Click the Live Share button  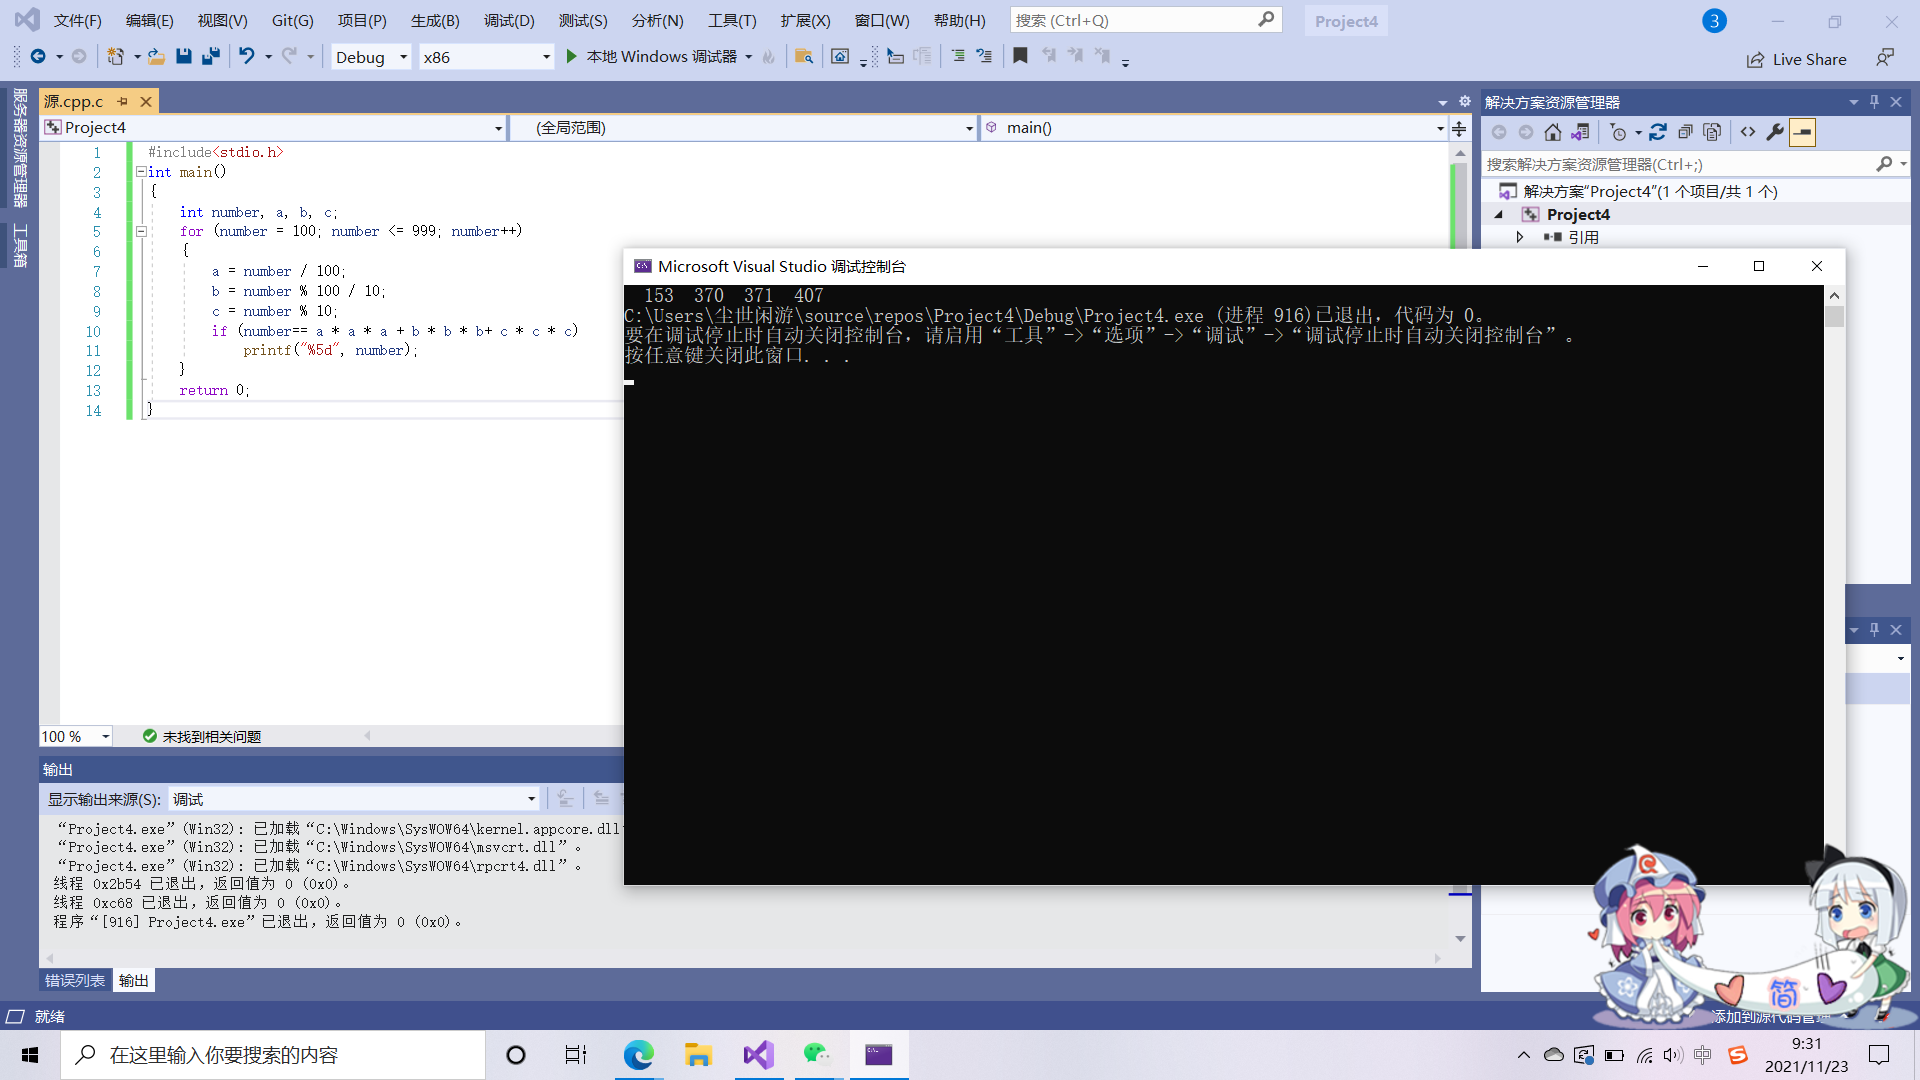pyautogui.click(x=1797, y=59)
